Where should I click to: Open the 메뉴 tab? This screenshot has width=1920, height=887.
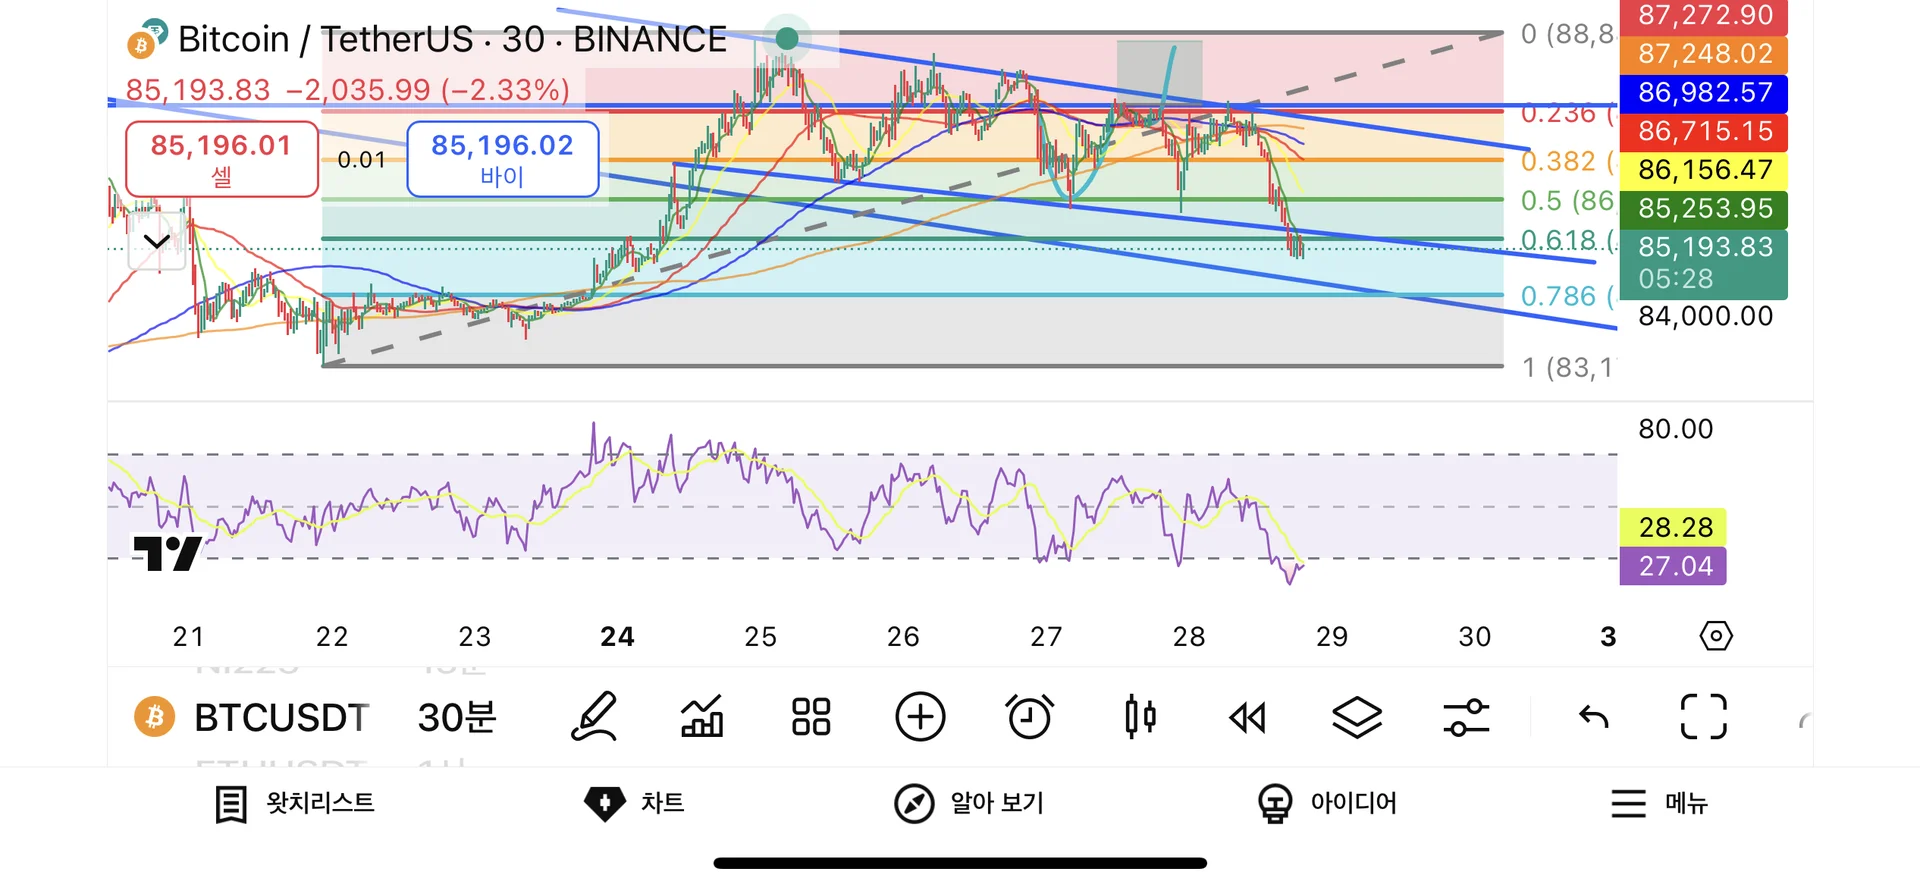[x=1659, y=803]
